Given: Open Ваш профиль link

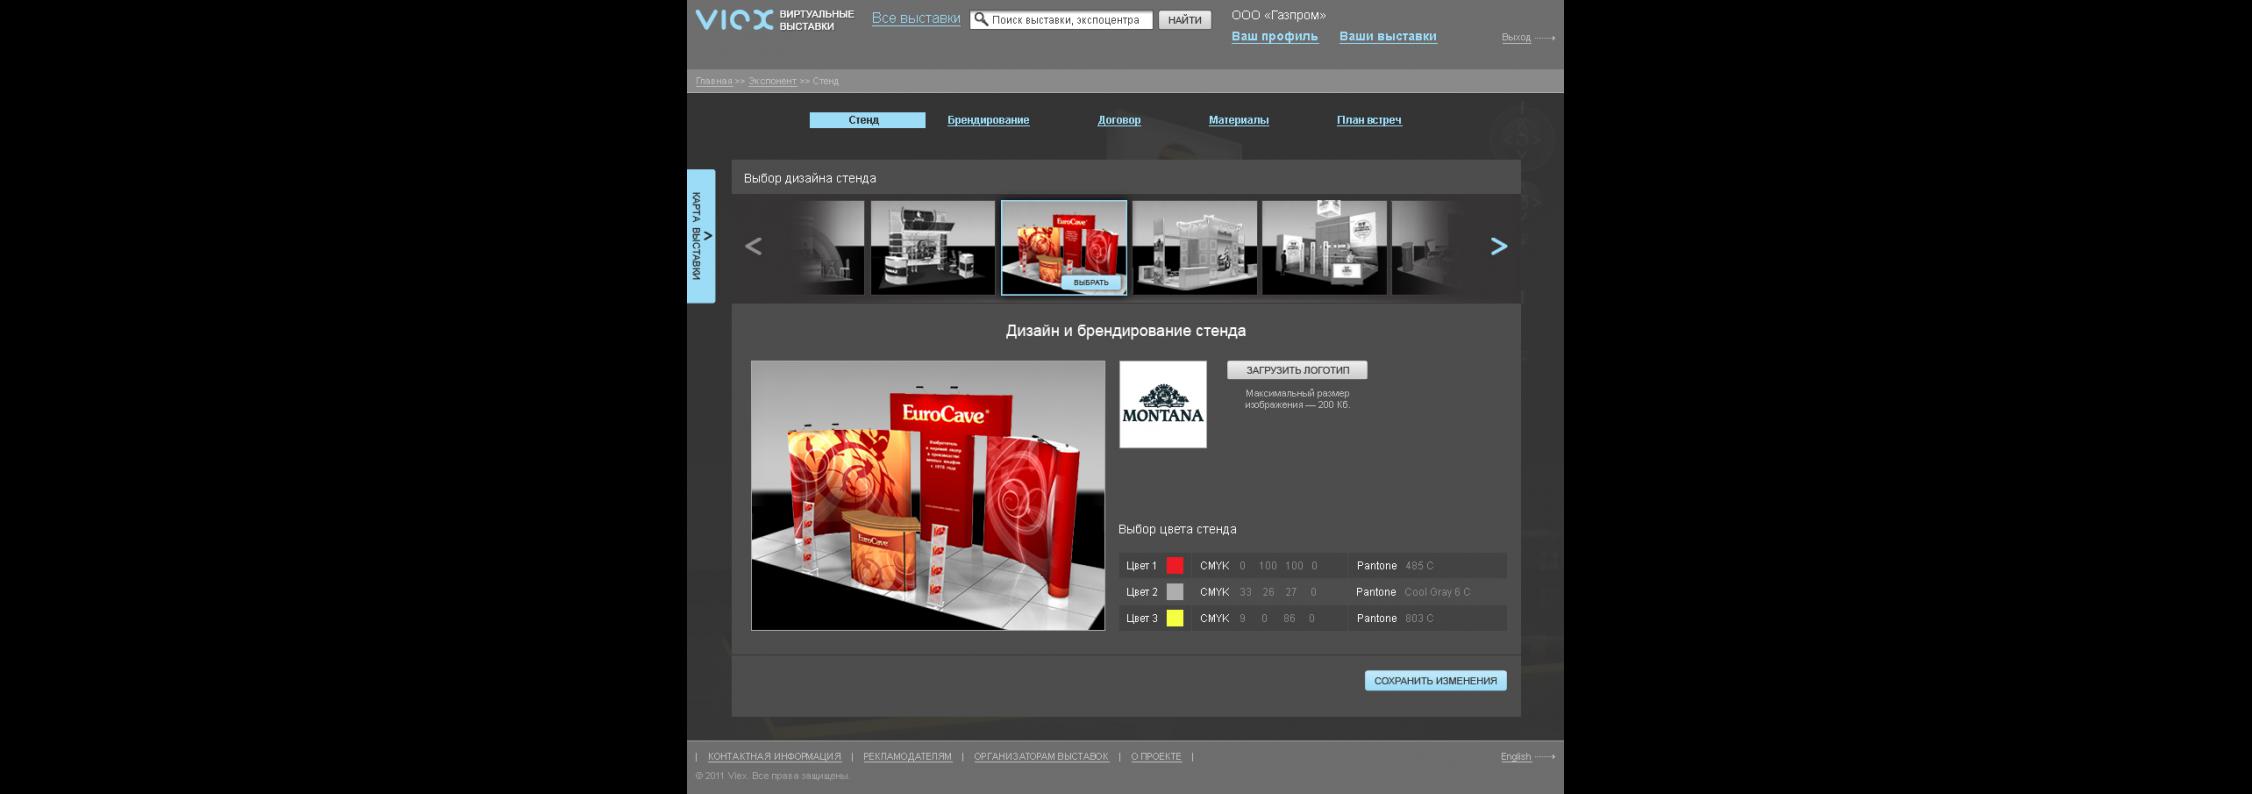Looking at the screenshot, I should pyautogui.click(x=1274, y=37).
